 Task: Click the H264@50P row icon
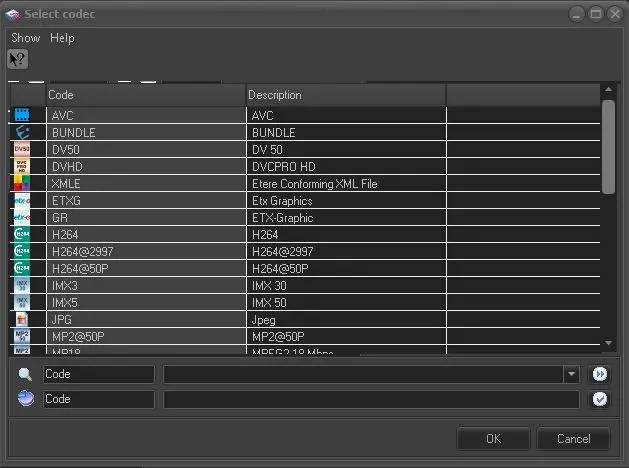point(22,268)
